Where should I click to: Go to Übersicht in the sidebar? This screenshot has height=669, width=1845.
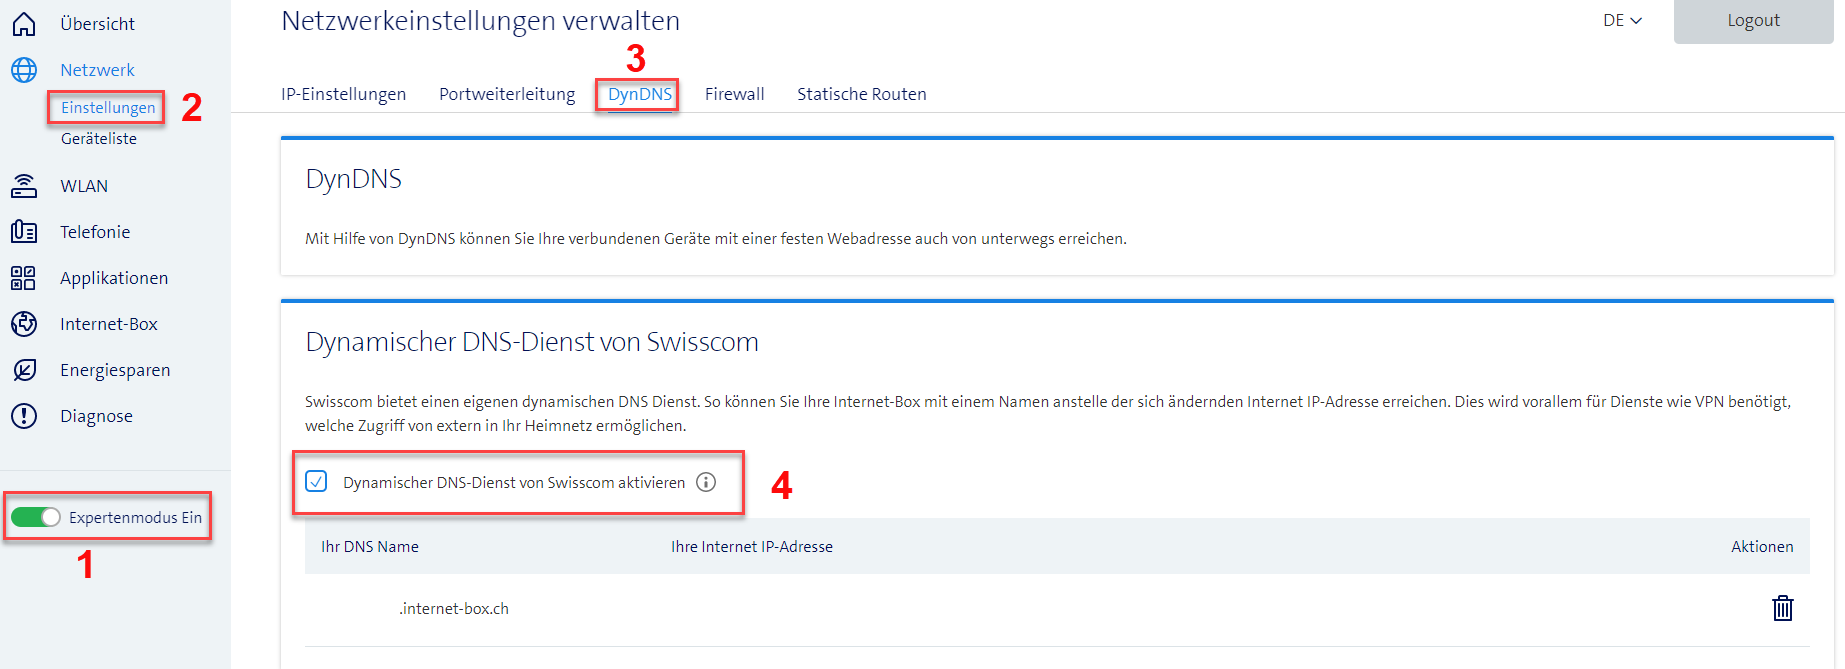97,24
